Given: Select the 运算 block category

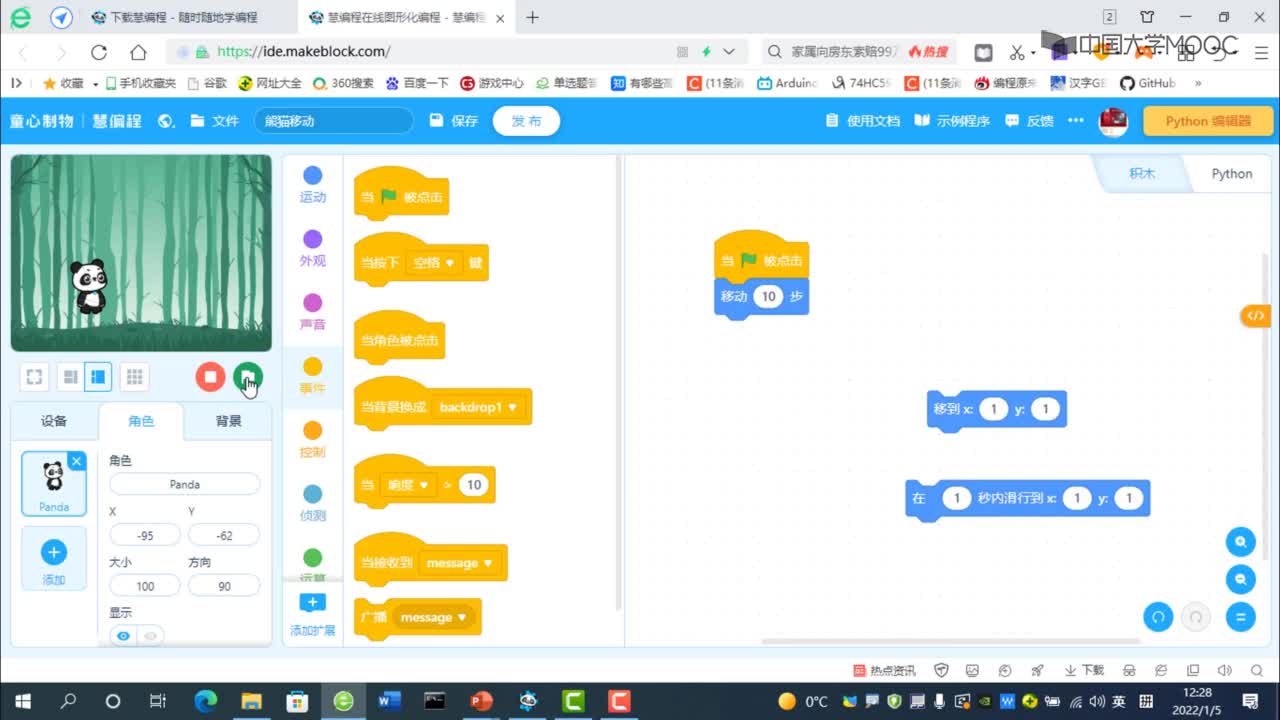Looking at the screenshot, I should point(313,565).
